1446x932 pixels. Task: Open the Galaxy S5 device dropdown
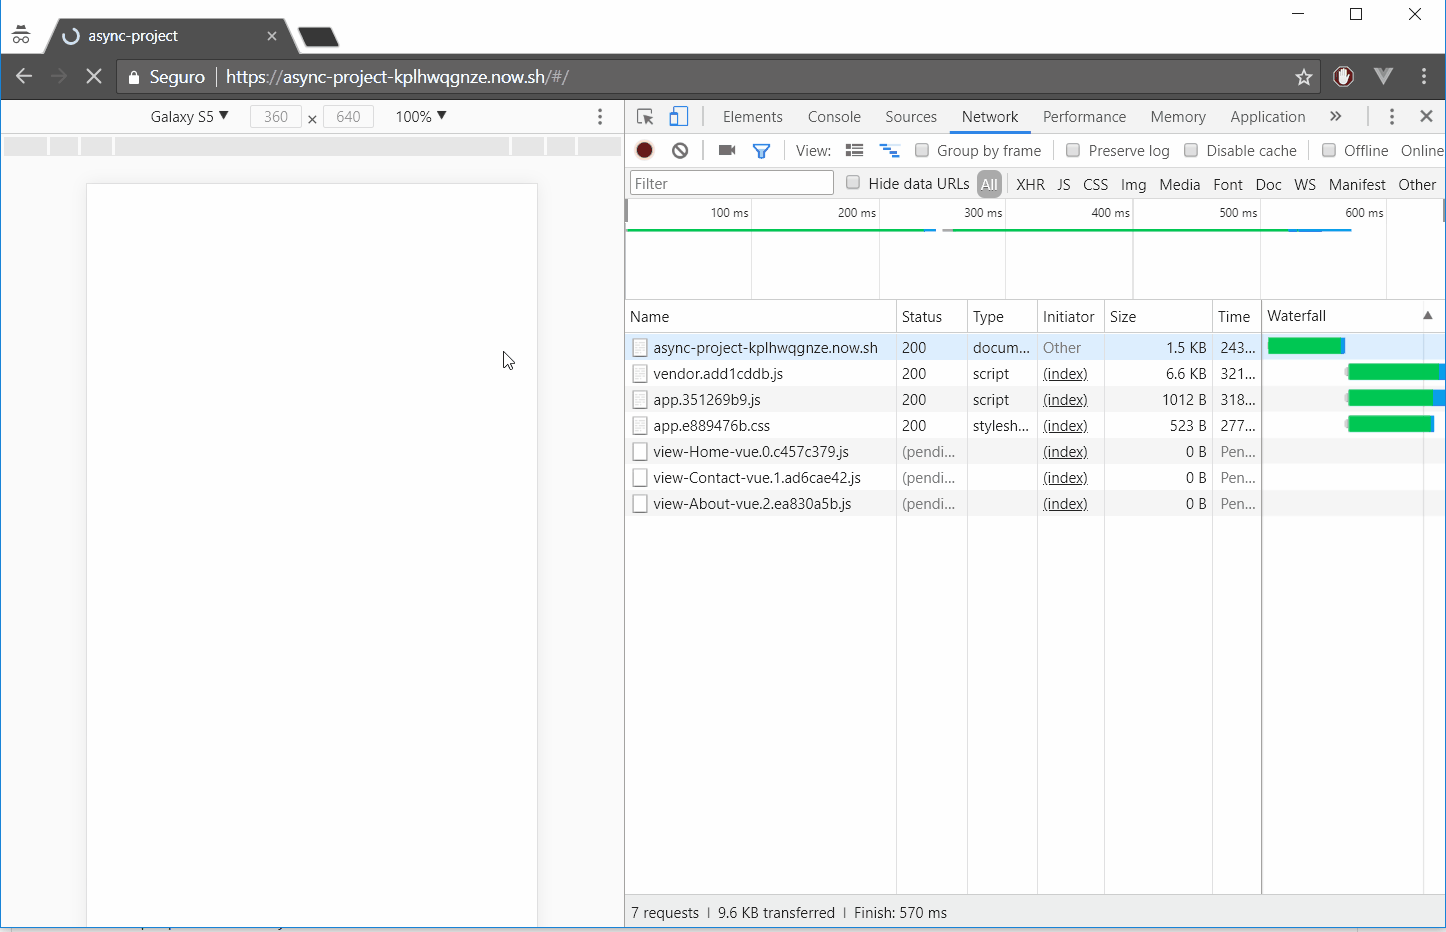pyautogui.click(x=189, y=116)
